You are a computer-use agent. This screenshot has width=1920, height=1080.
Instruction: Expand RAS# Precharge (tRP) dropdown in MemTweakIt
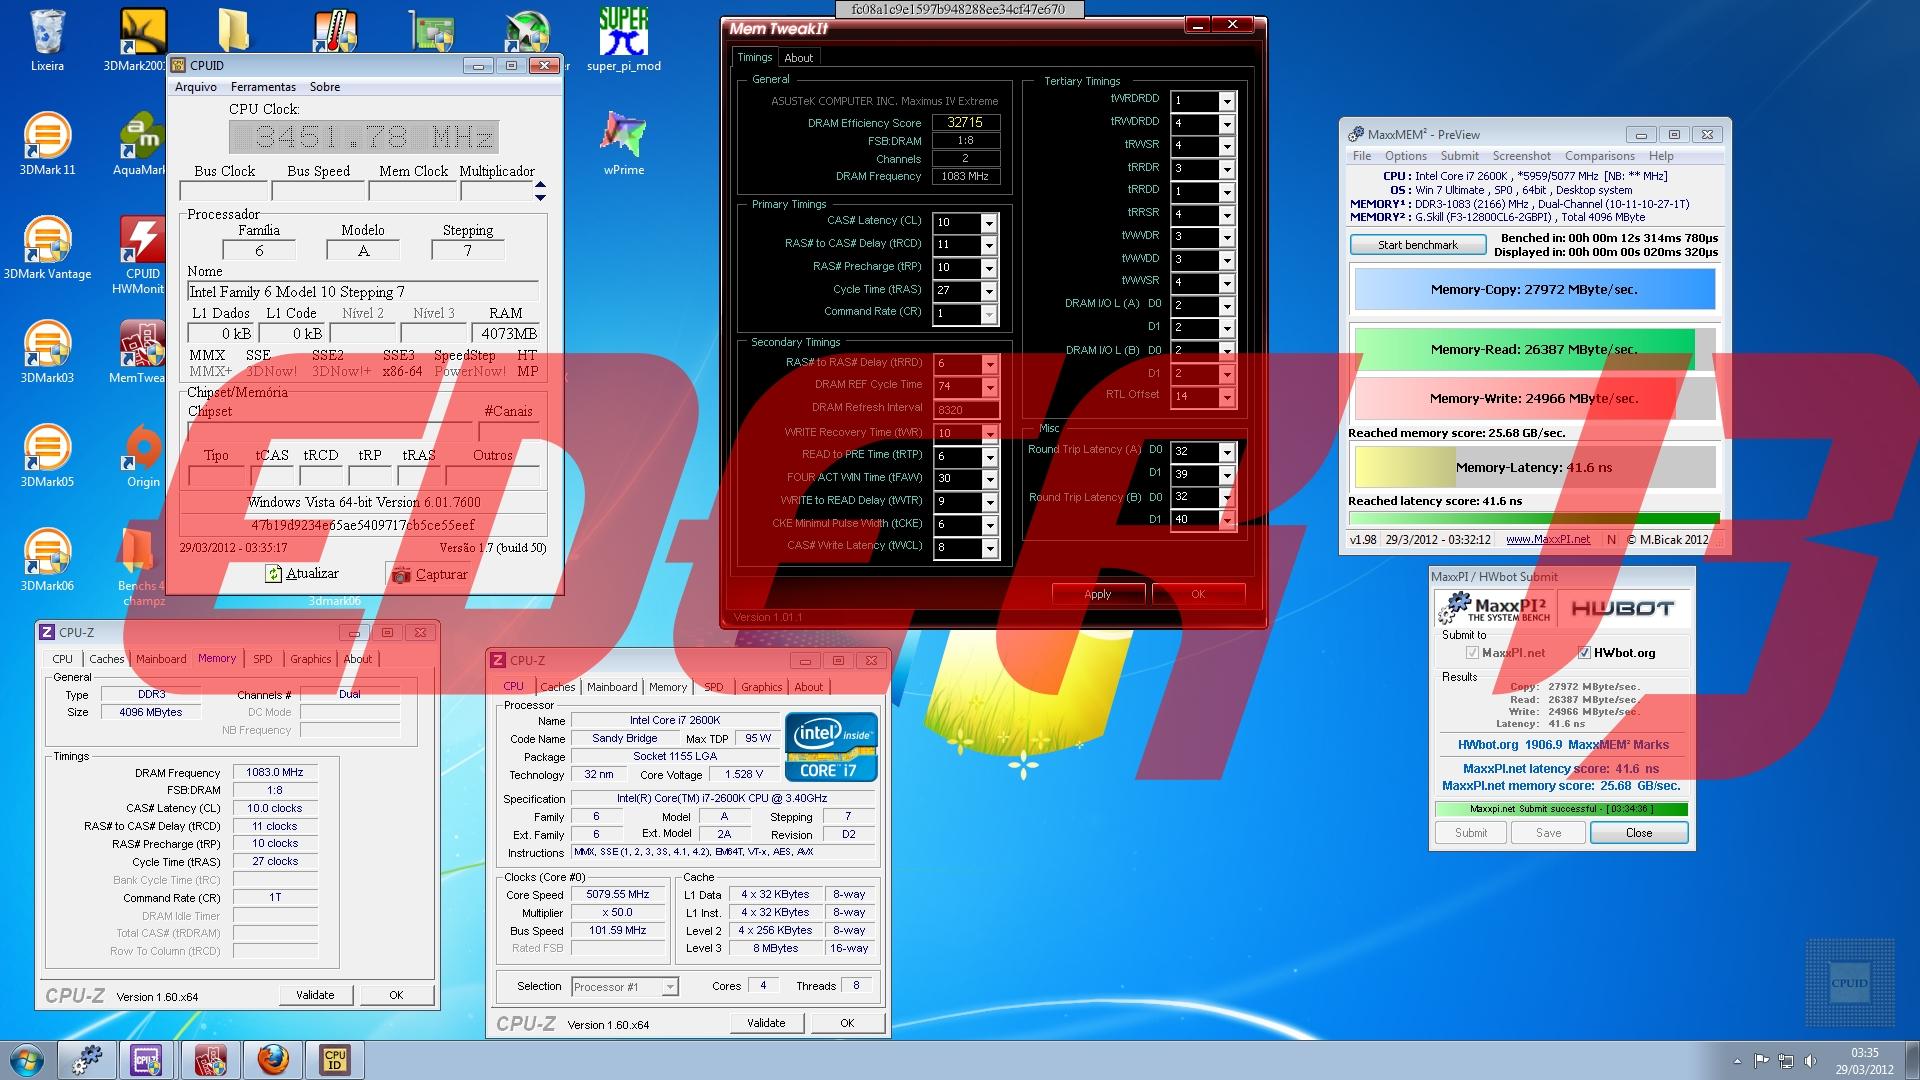(989, 268)
